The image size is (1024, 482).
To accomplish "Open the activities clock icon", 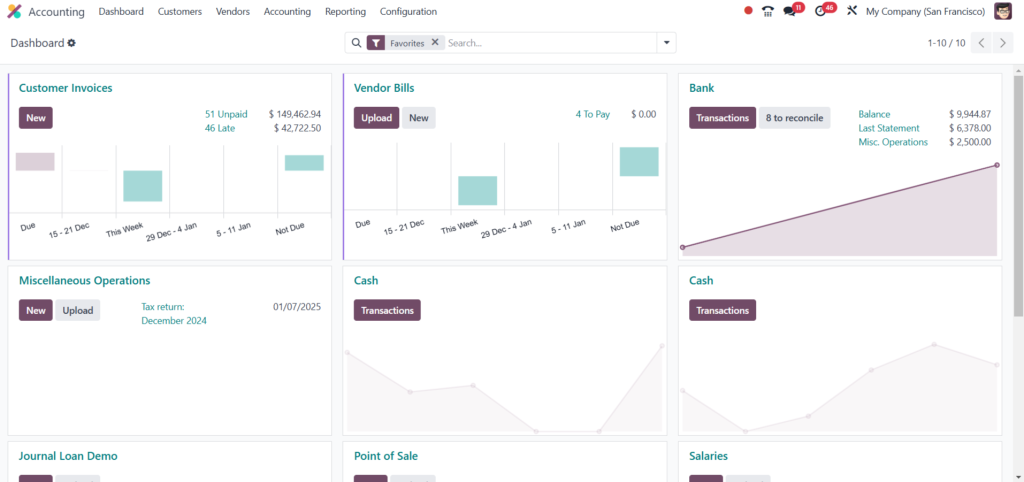I will point(821,11).
